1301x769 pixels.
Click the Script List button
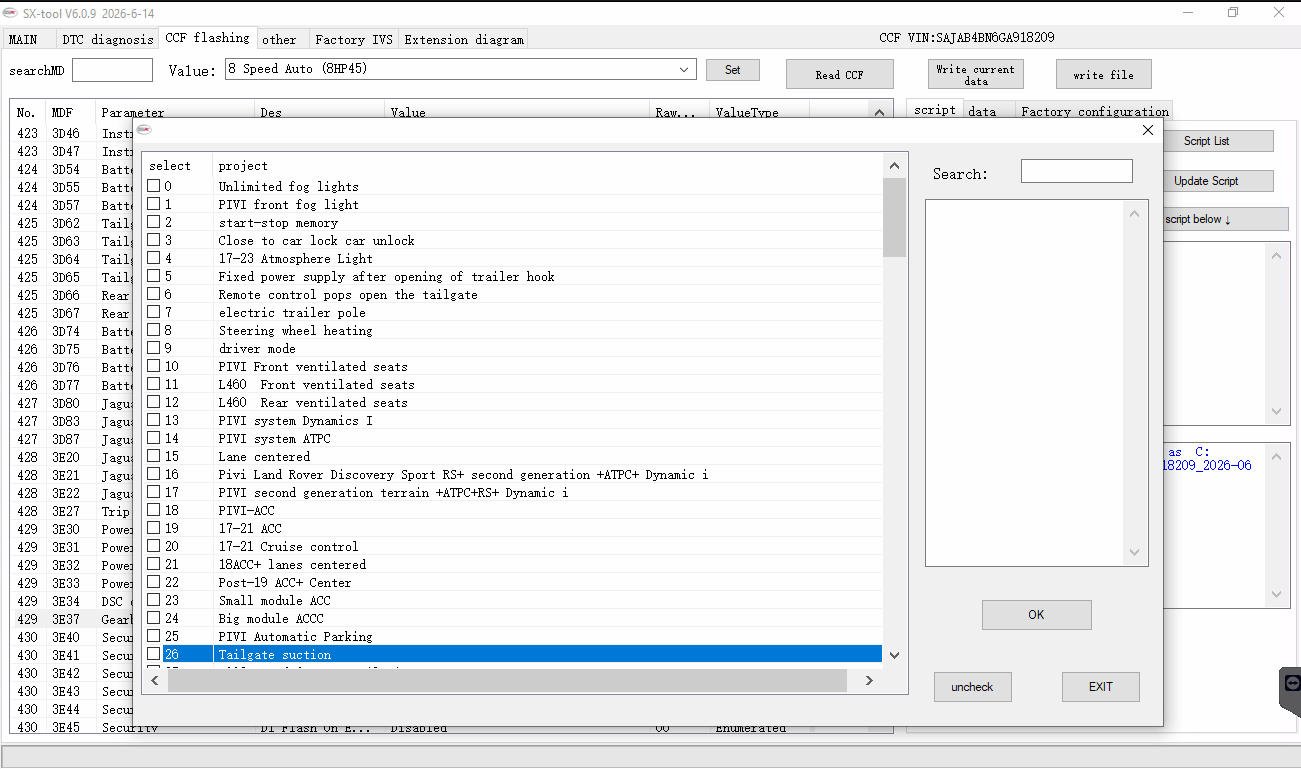[x=1218, y=141]
